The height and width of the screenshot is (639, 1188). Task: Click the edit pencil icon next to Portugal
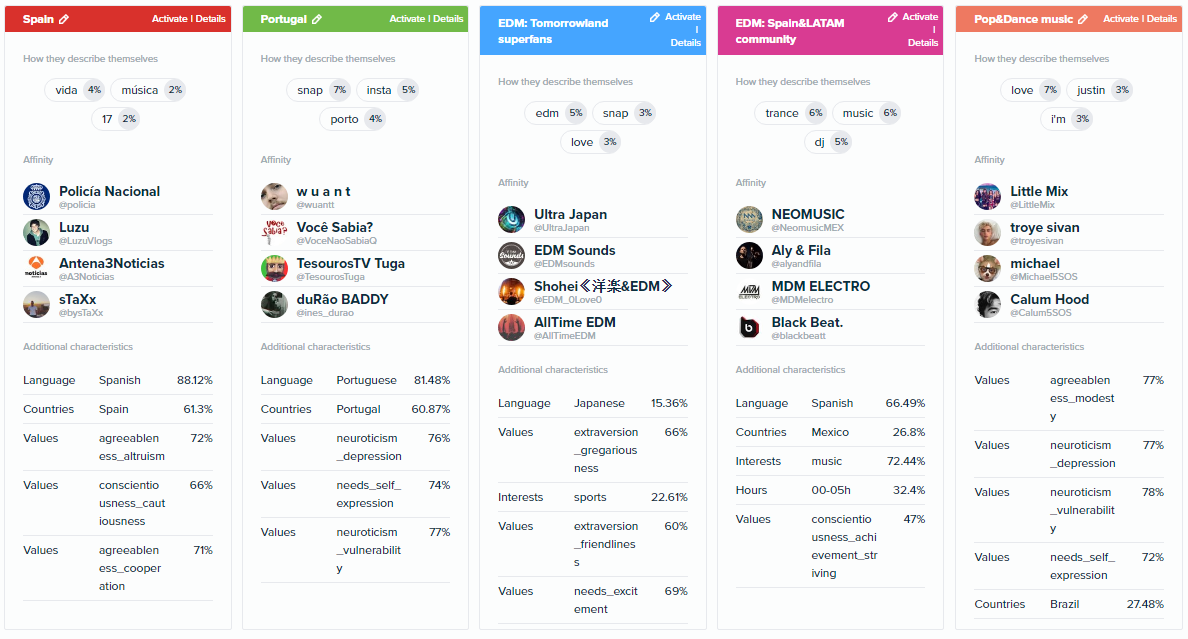[x=317, y=19]
